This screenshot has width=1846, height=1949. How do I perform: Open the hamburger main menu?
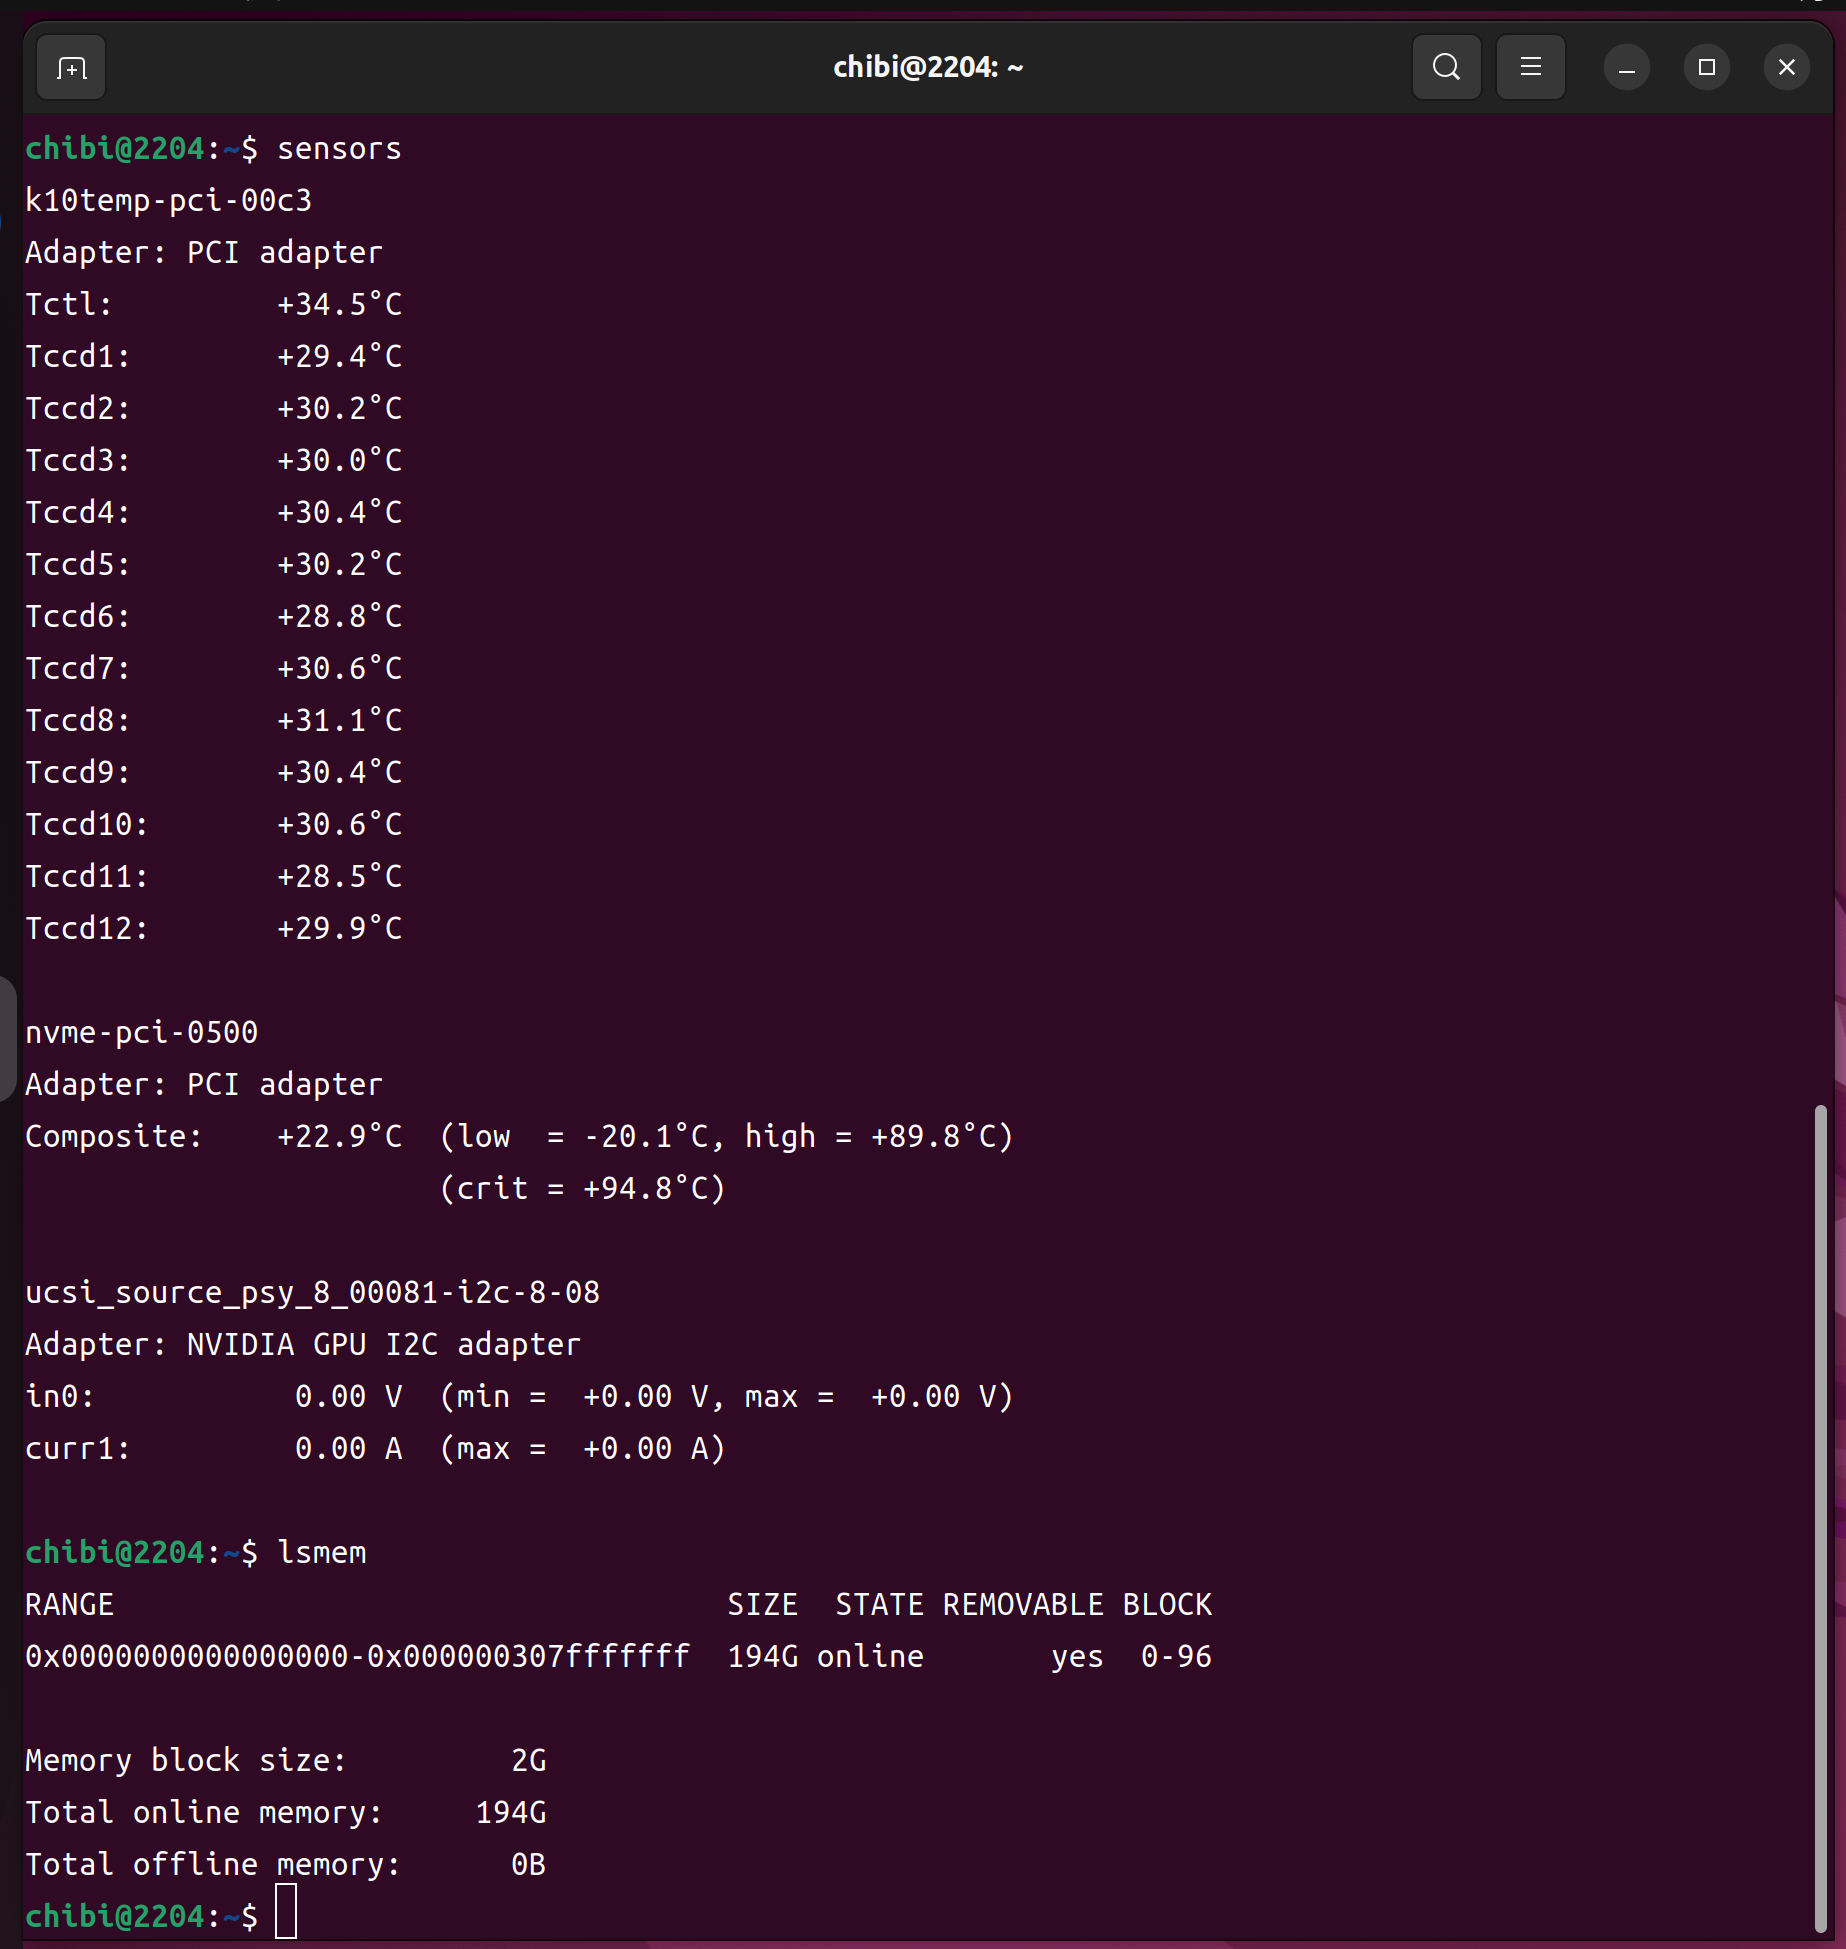[x=1530, y=68]
